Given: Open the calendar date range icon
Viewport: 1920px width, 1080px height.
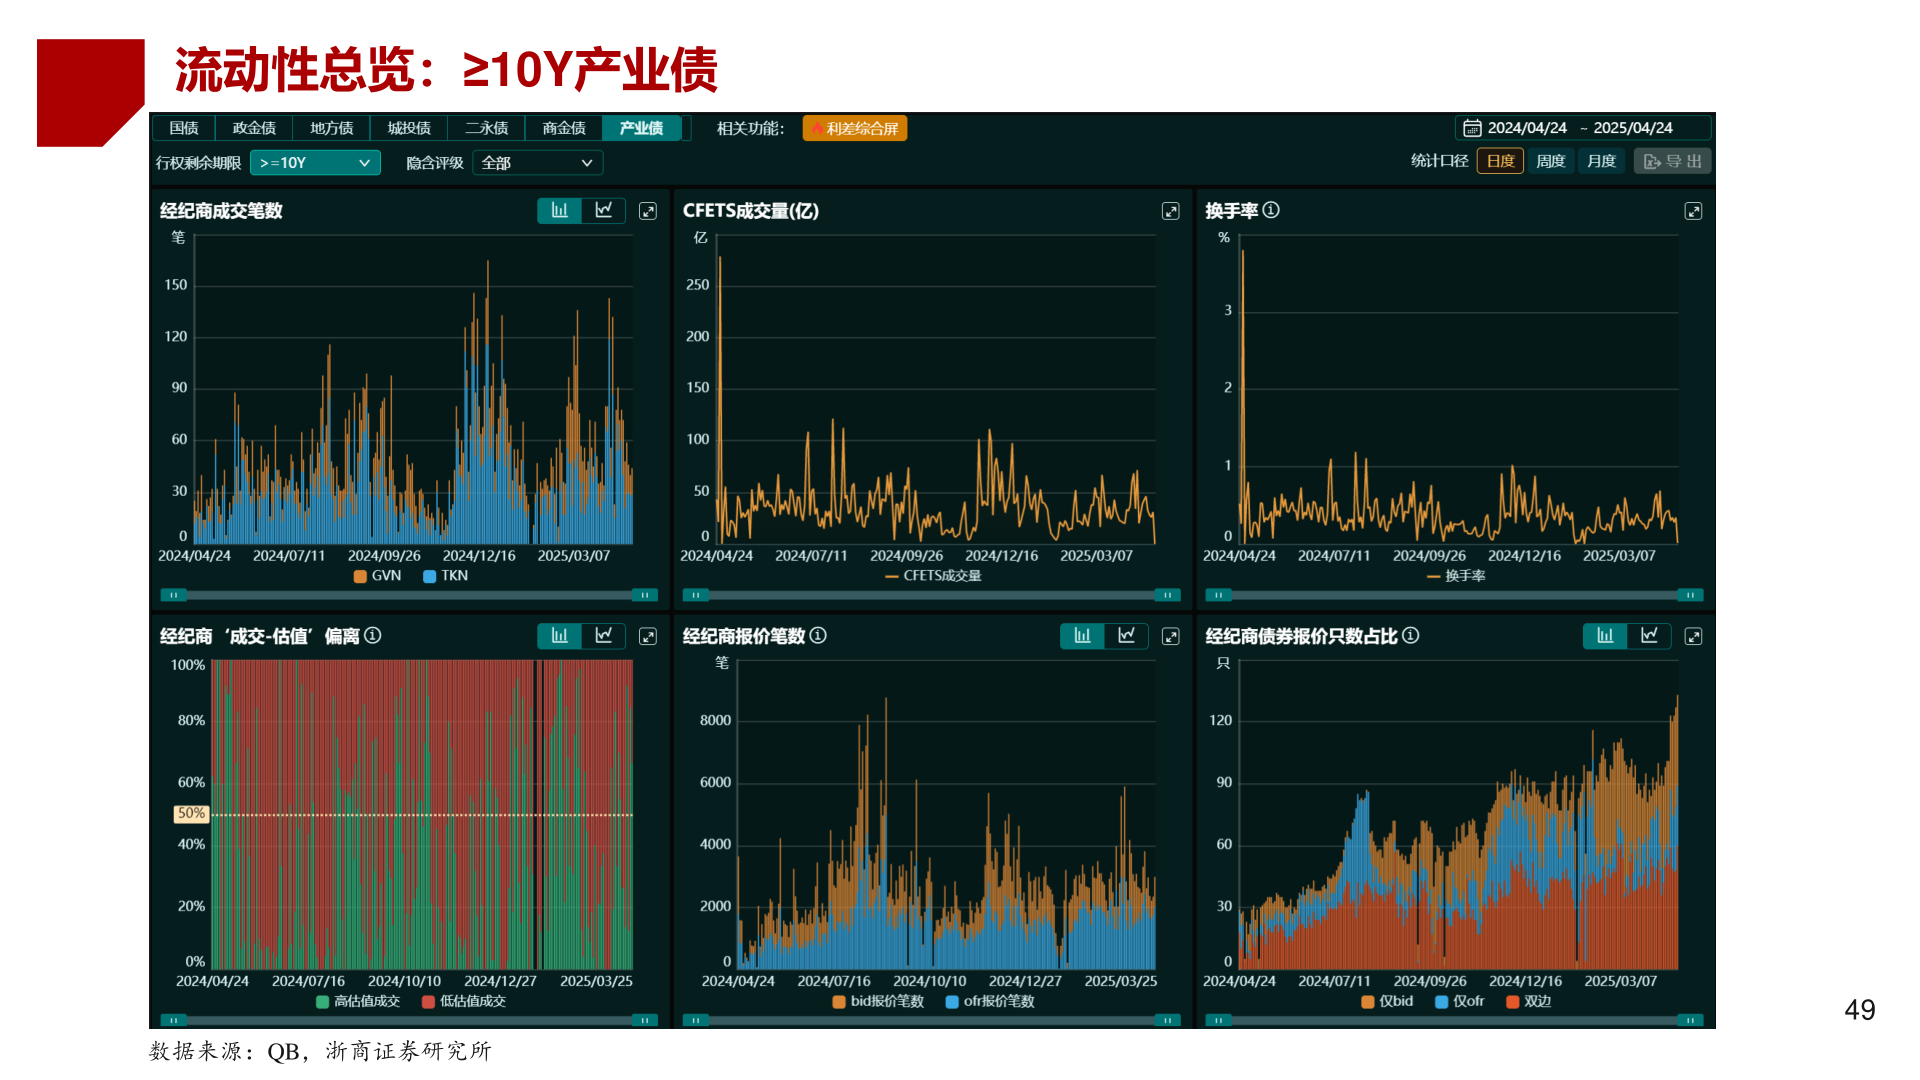Looking at the screenshot, I should click(x=1472, y=128).
